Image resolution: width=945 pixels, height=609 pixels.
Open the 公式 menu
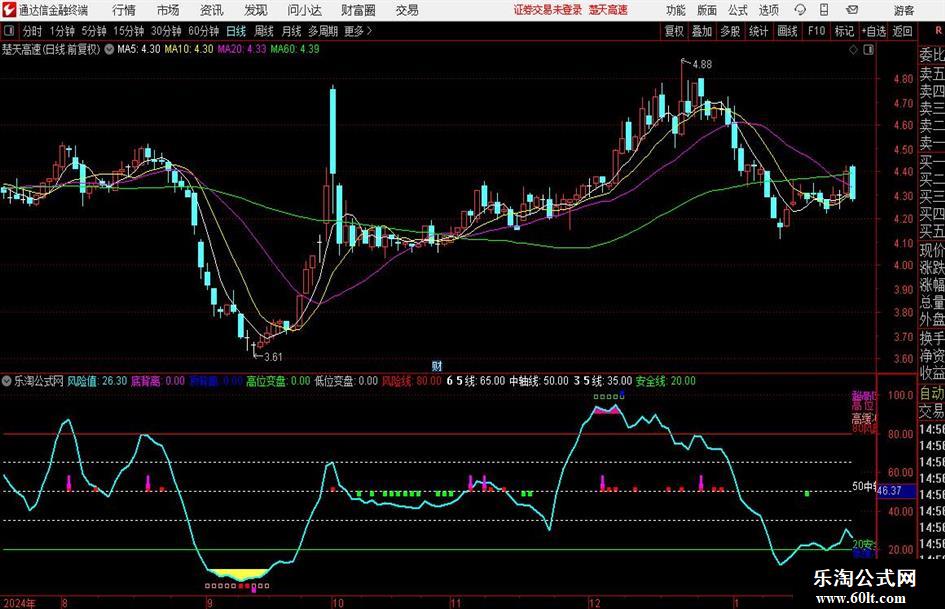click(737, 10)
